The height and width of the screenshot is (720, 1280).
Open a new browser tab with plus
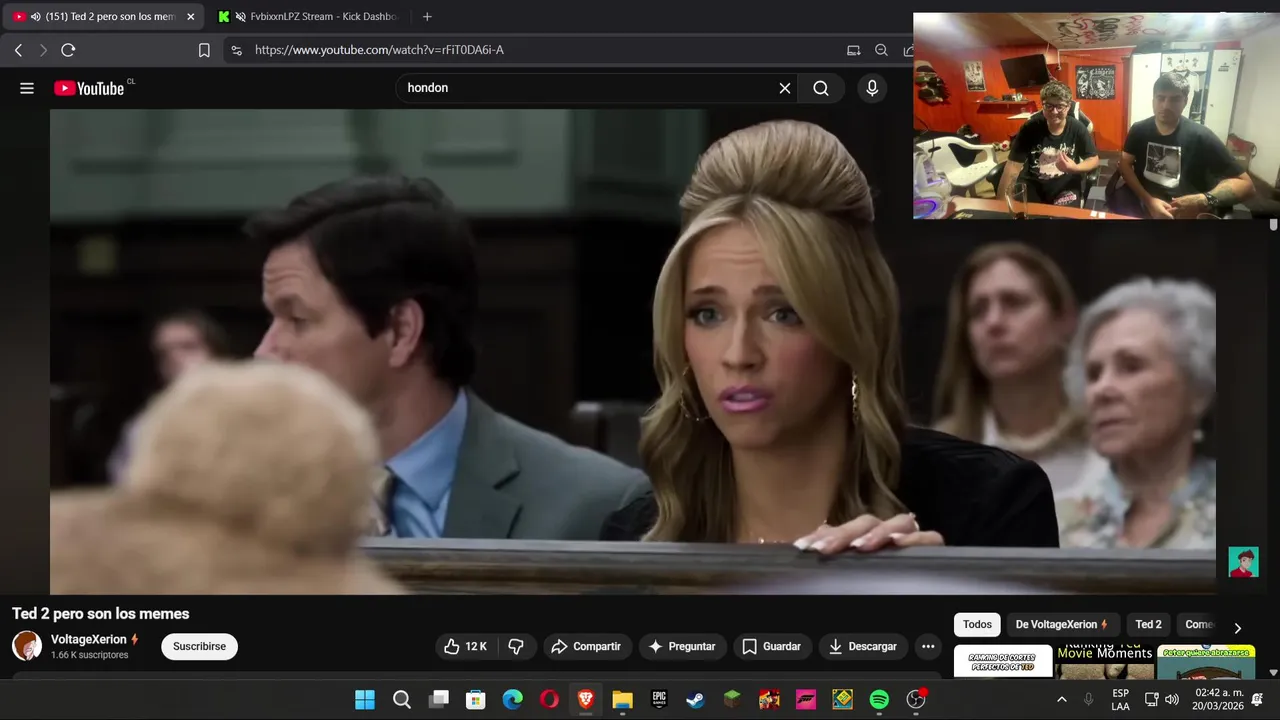click(x=427, y=17)
